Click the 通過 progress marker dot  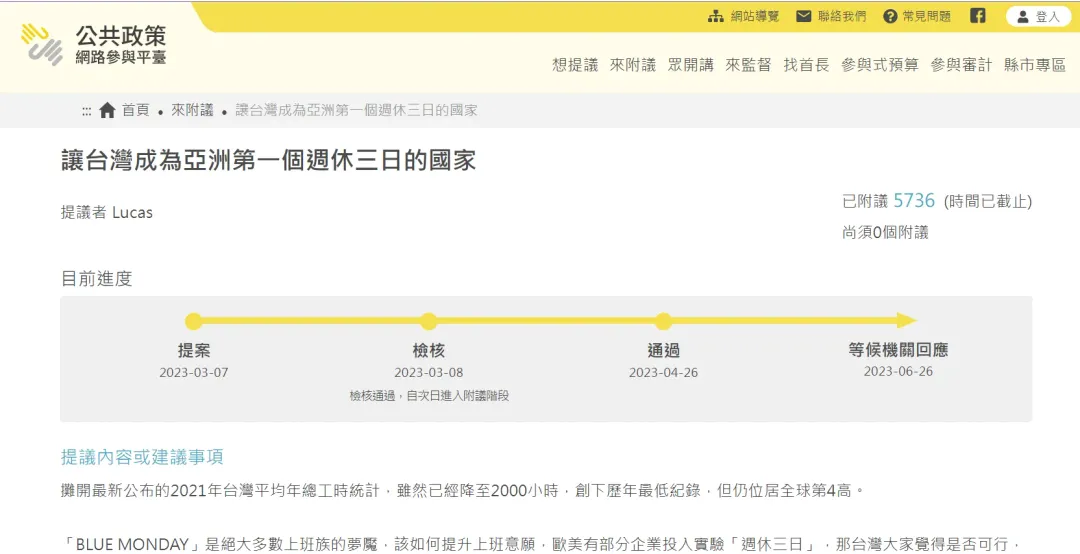663,321
